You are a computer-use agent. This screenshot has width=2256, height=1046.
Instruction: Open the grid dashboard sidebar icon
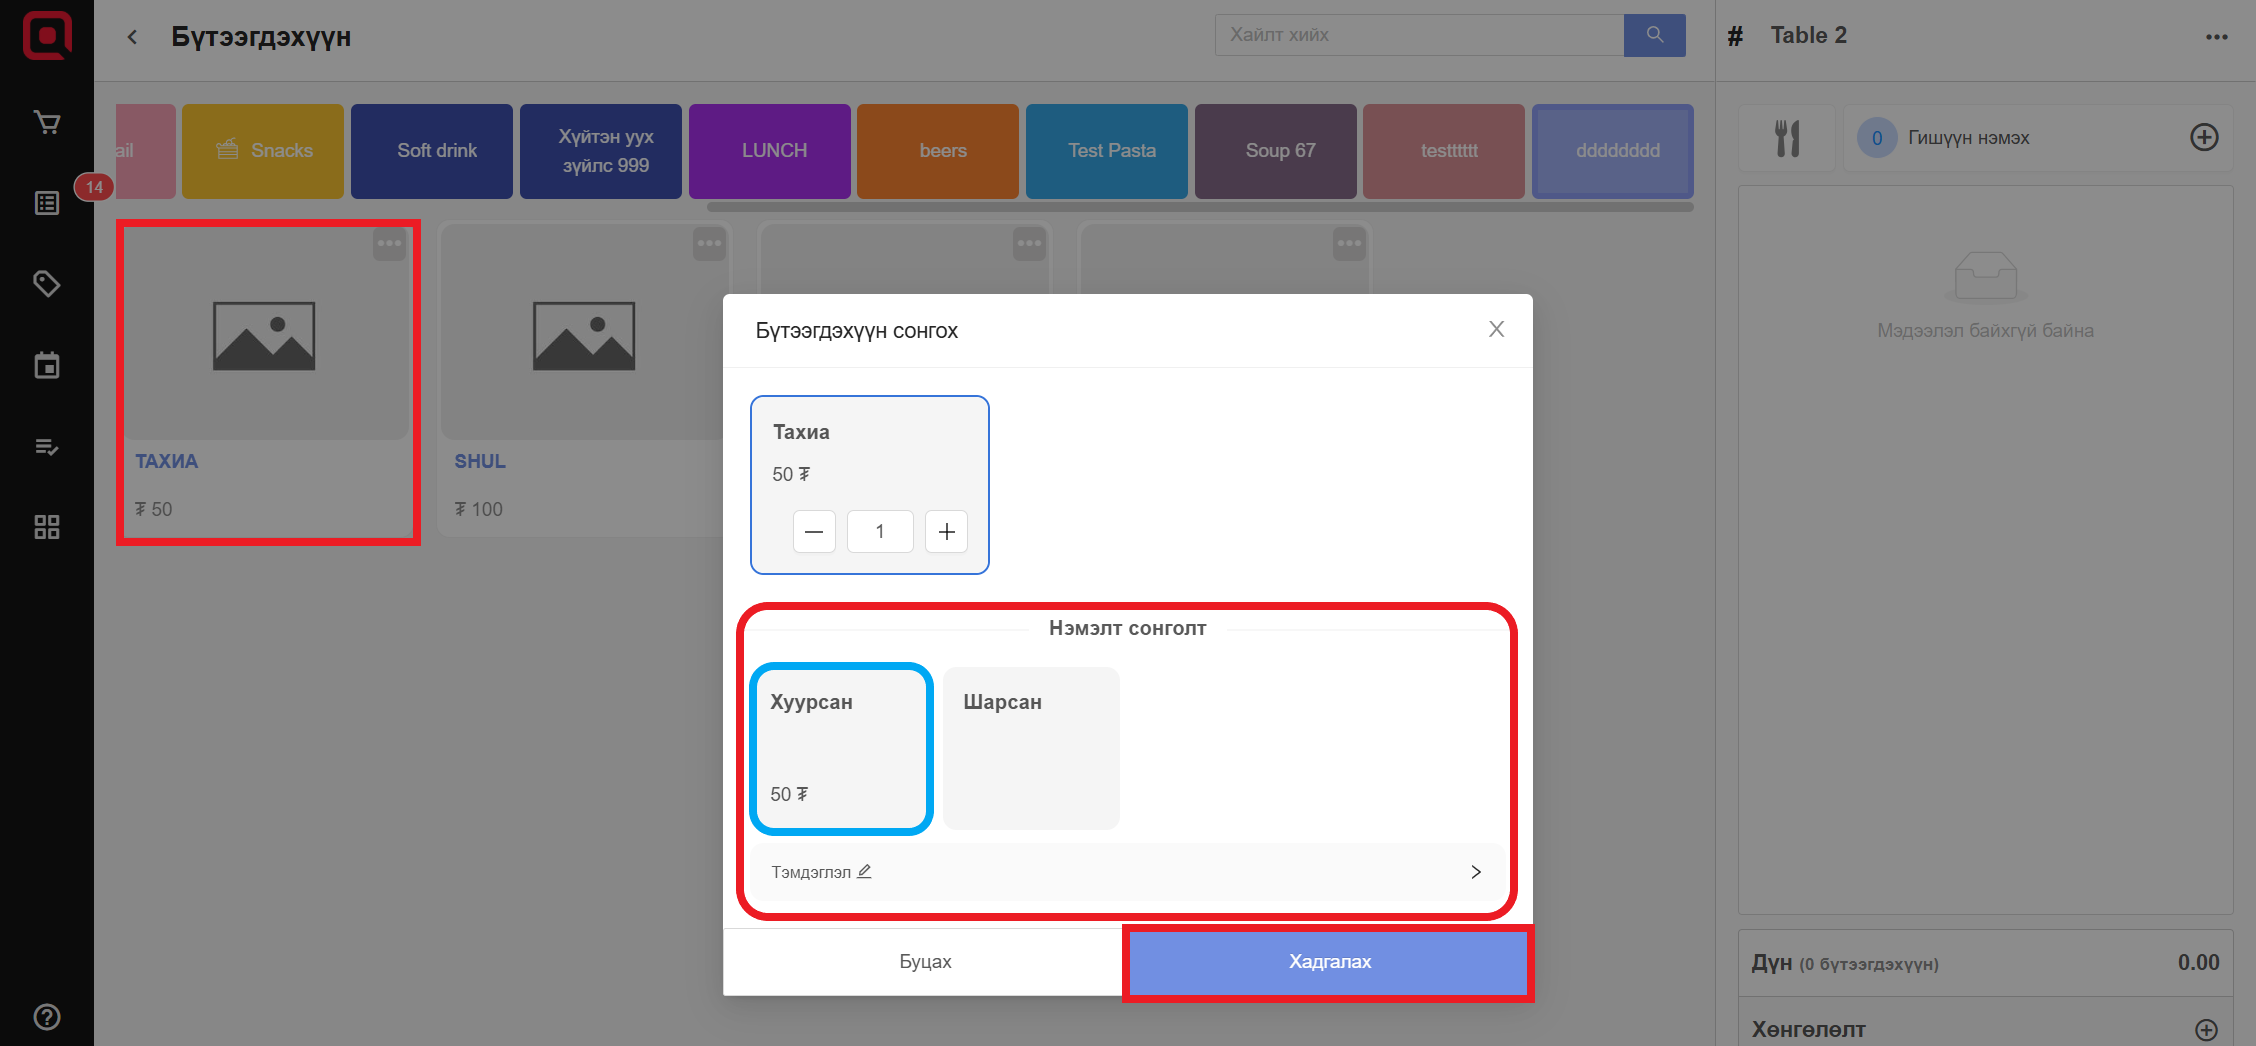(x=47, y=527)
